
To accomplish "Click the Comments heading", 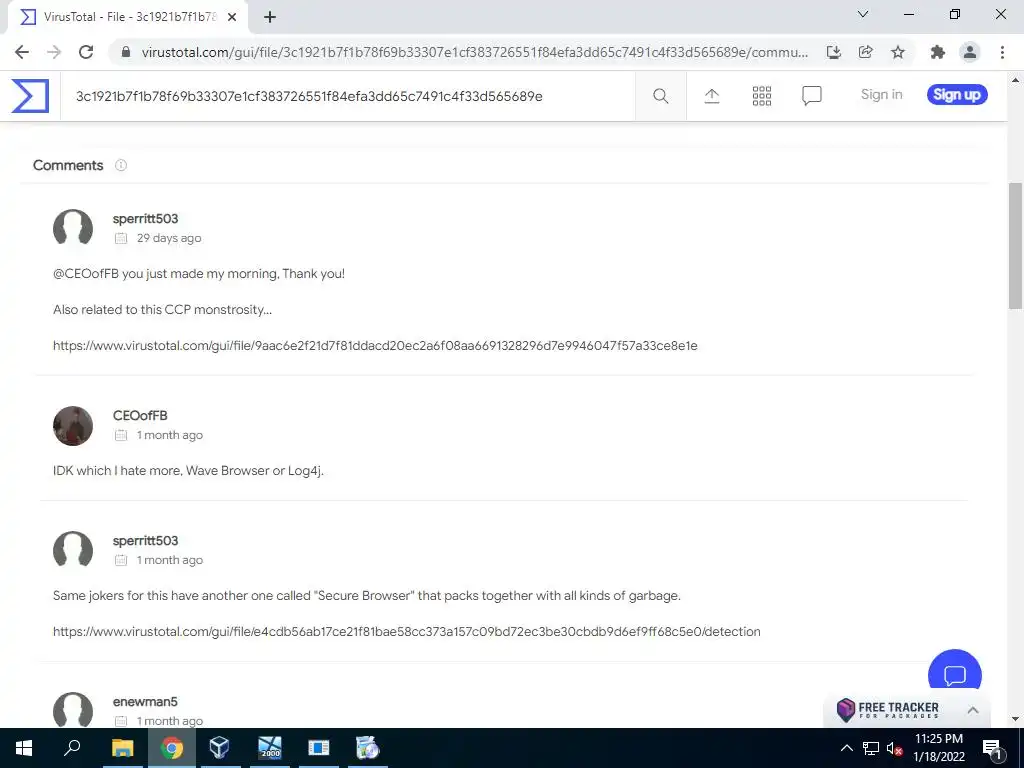I will [68, 165].
